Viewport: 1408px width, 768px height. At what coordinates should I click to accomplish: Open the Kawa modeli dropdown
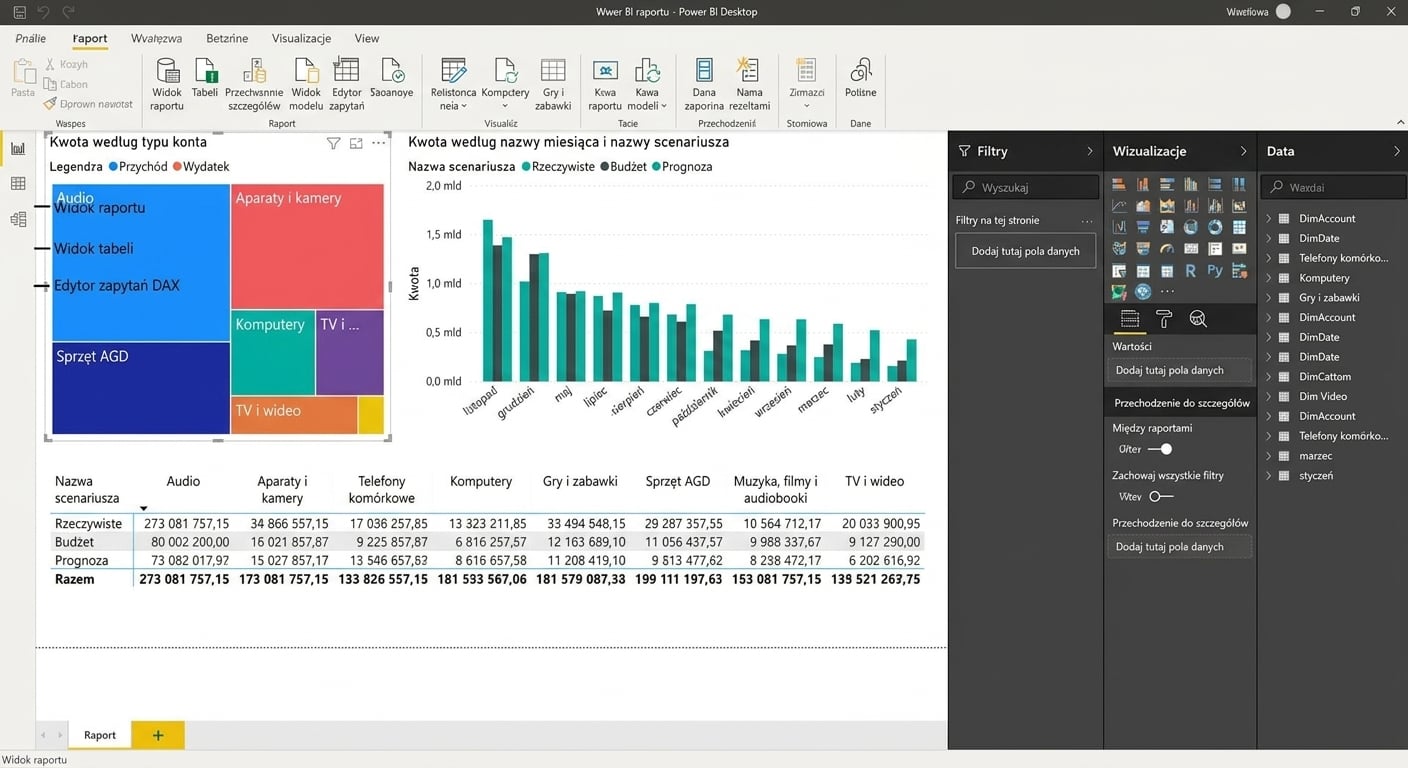pyautogui.click(x=647, y=84)
